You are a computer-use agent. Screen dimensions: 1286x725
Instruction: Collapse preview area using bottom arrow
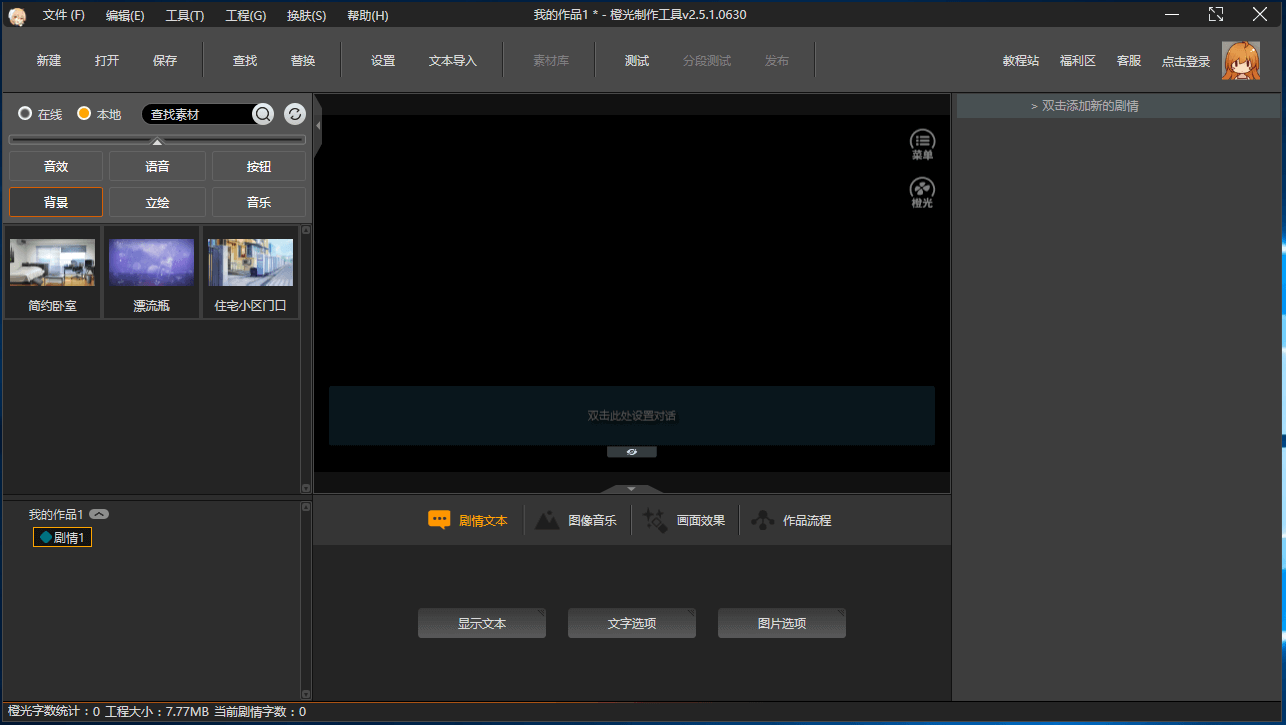[x=631, y=489]
